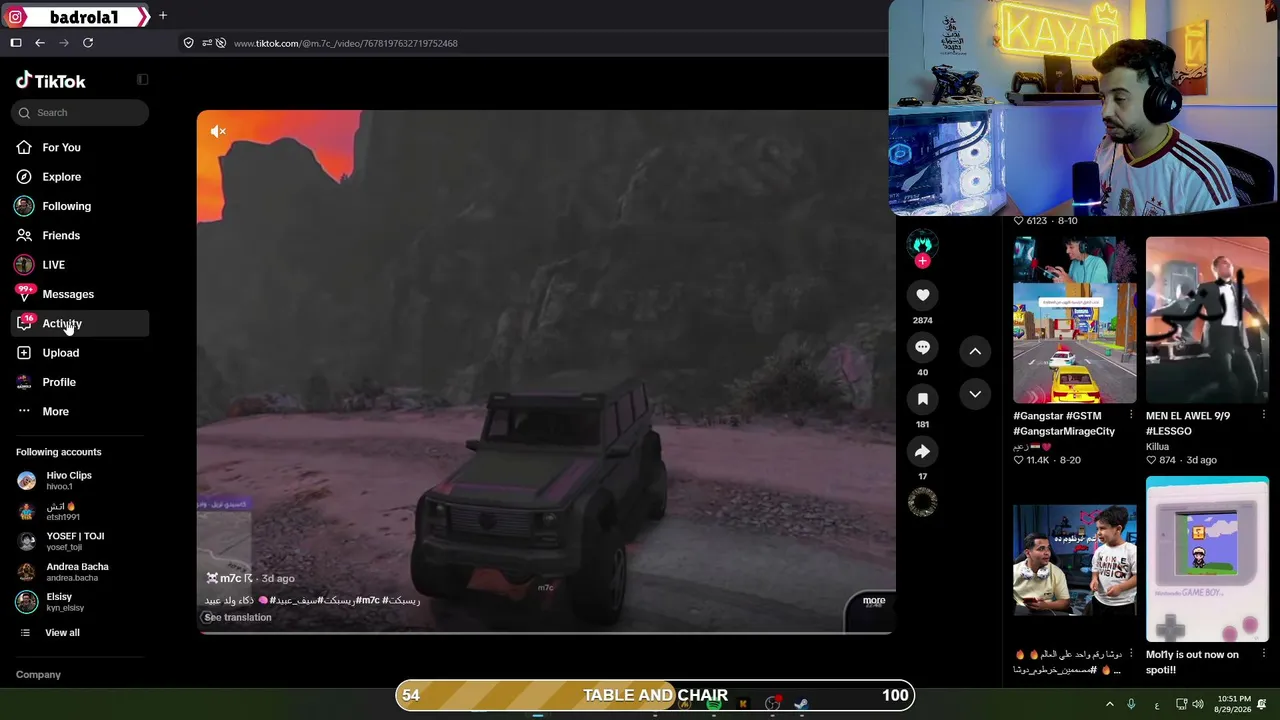Open the Elsisy account

coord(80,602)
